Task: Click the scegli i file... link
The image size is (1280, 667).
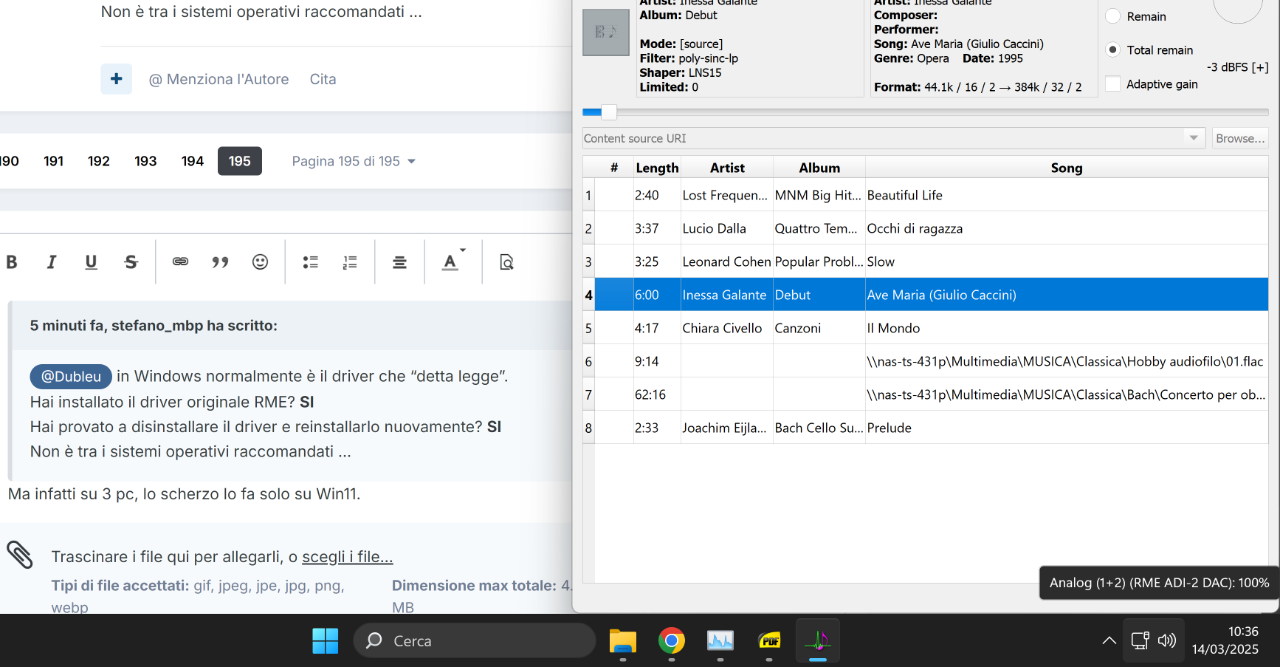Action: [x=347, y=557]
